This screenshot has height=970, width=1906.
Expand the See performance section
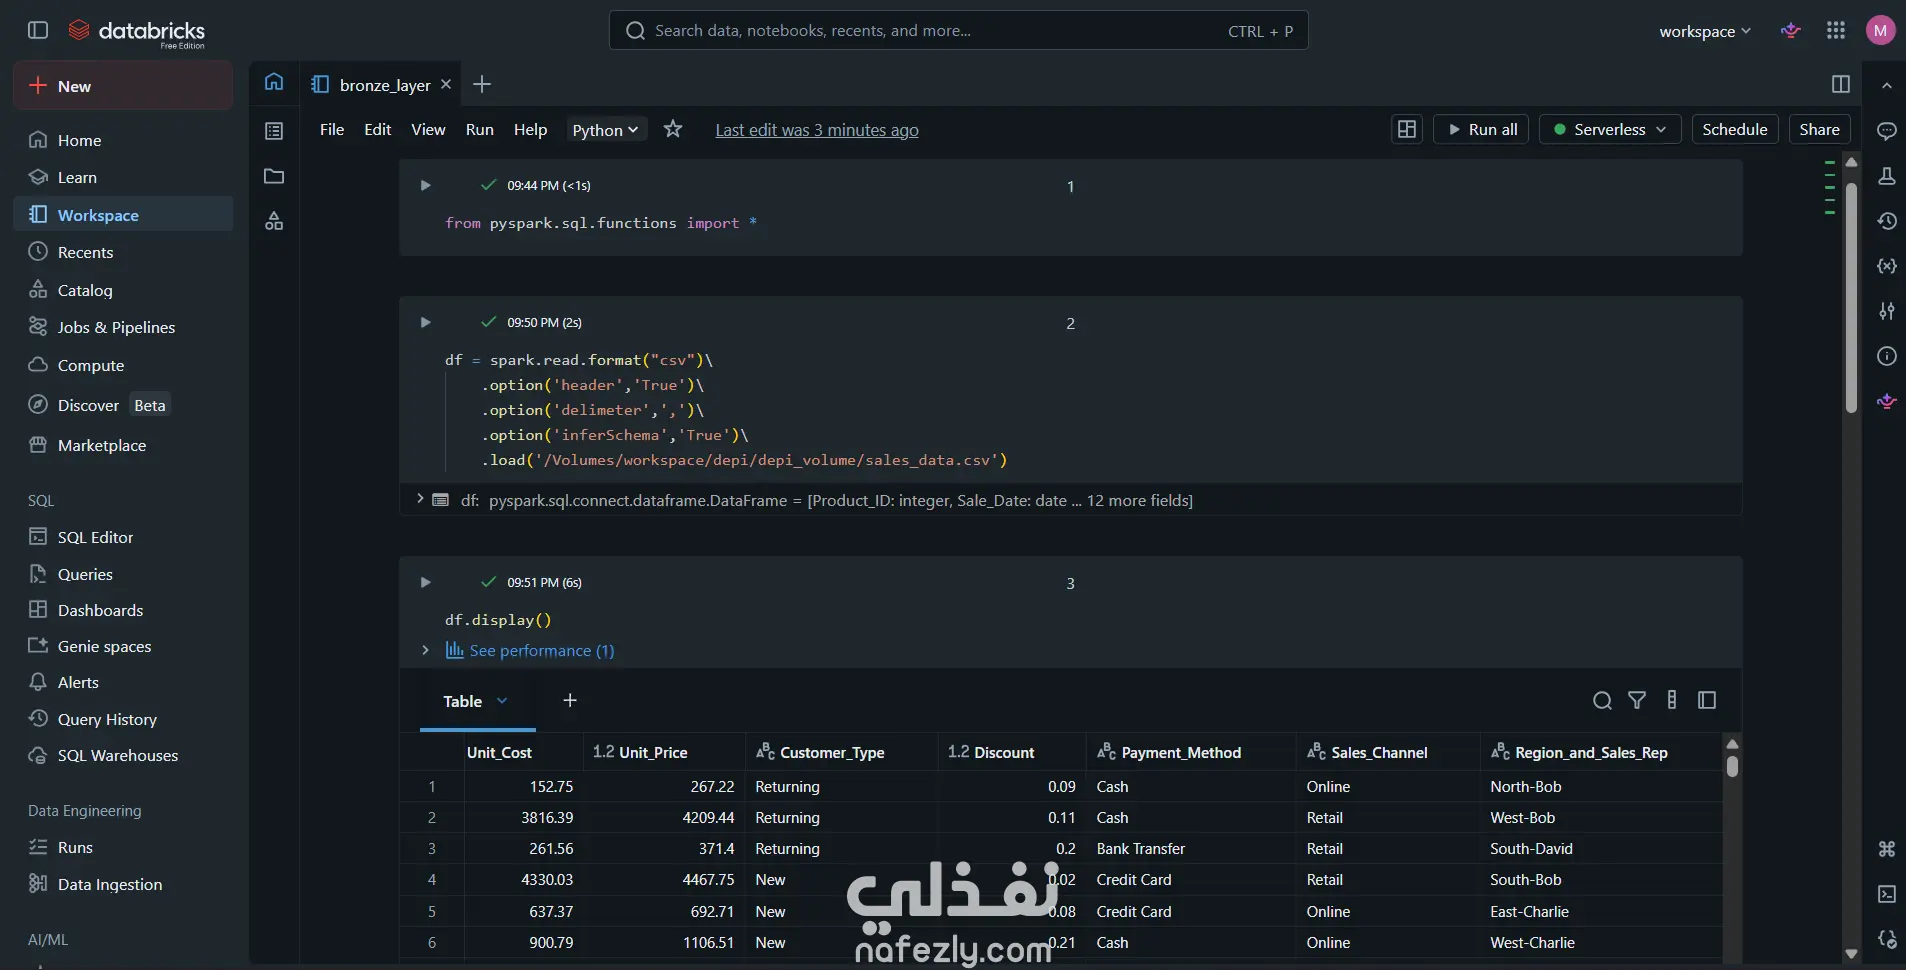pos(425,650)
